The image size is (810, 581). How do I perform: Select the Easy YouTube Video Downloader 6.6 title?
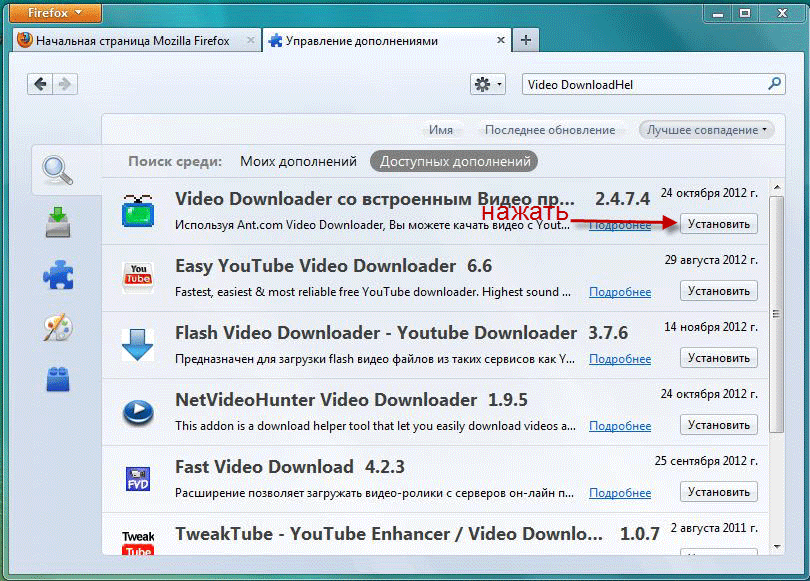(333, 266)
